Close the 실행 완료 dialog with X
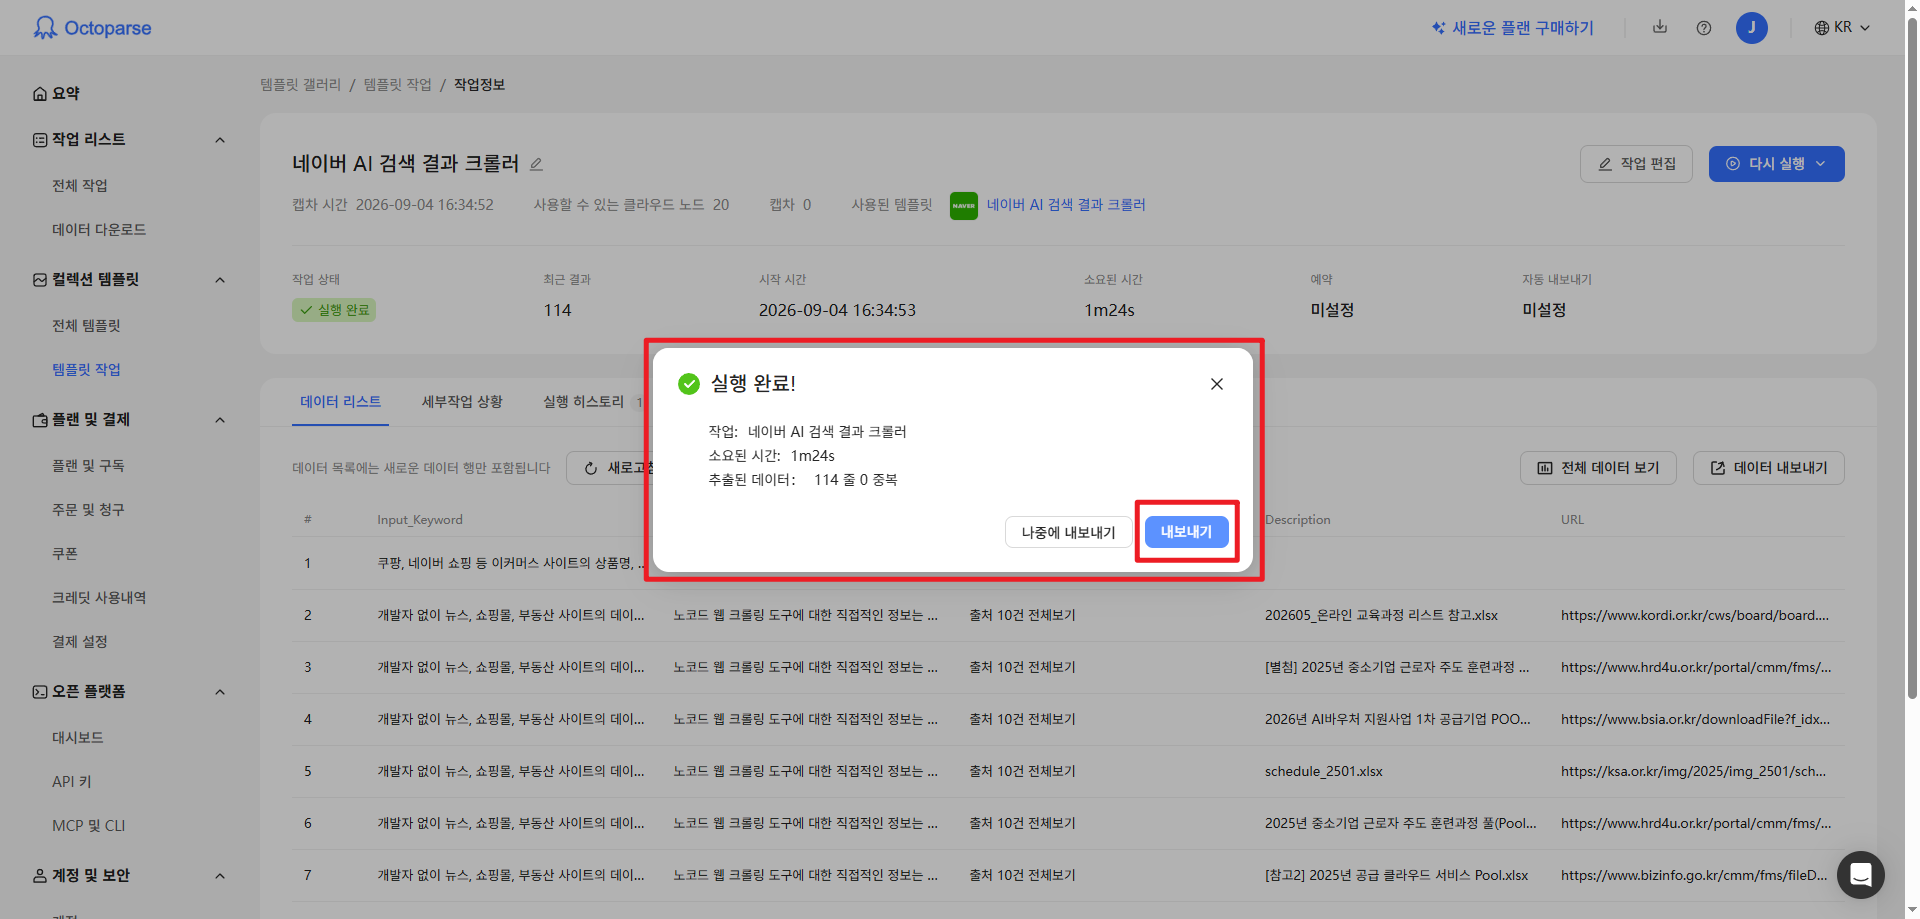Screen dimensions: 1920x919 coord(1217,384)
